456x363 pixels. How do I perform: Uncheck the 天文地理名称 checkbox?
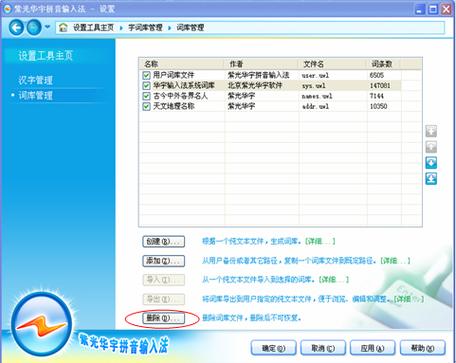point(146,106)
